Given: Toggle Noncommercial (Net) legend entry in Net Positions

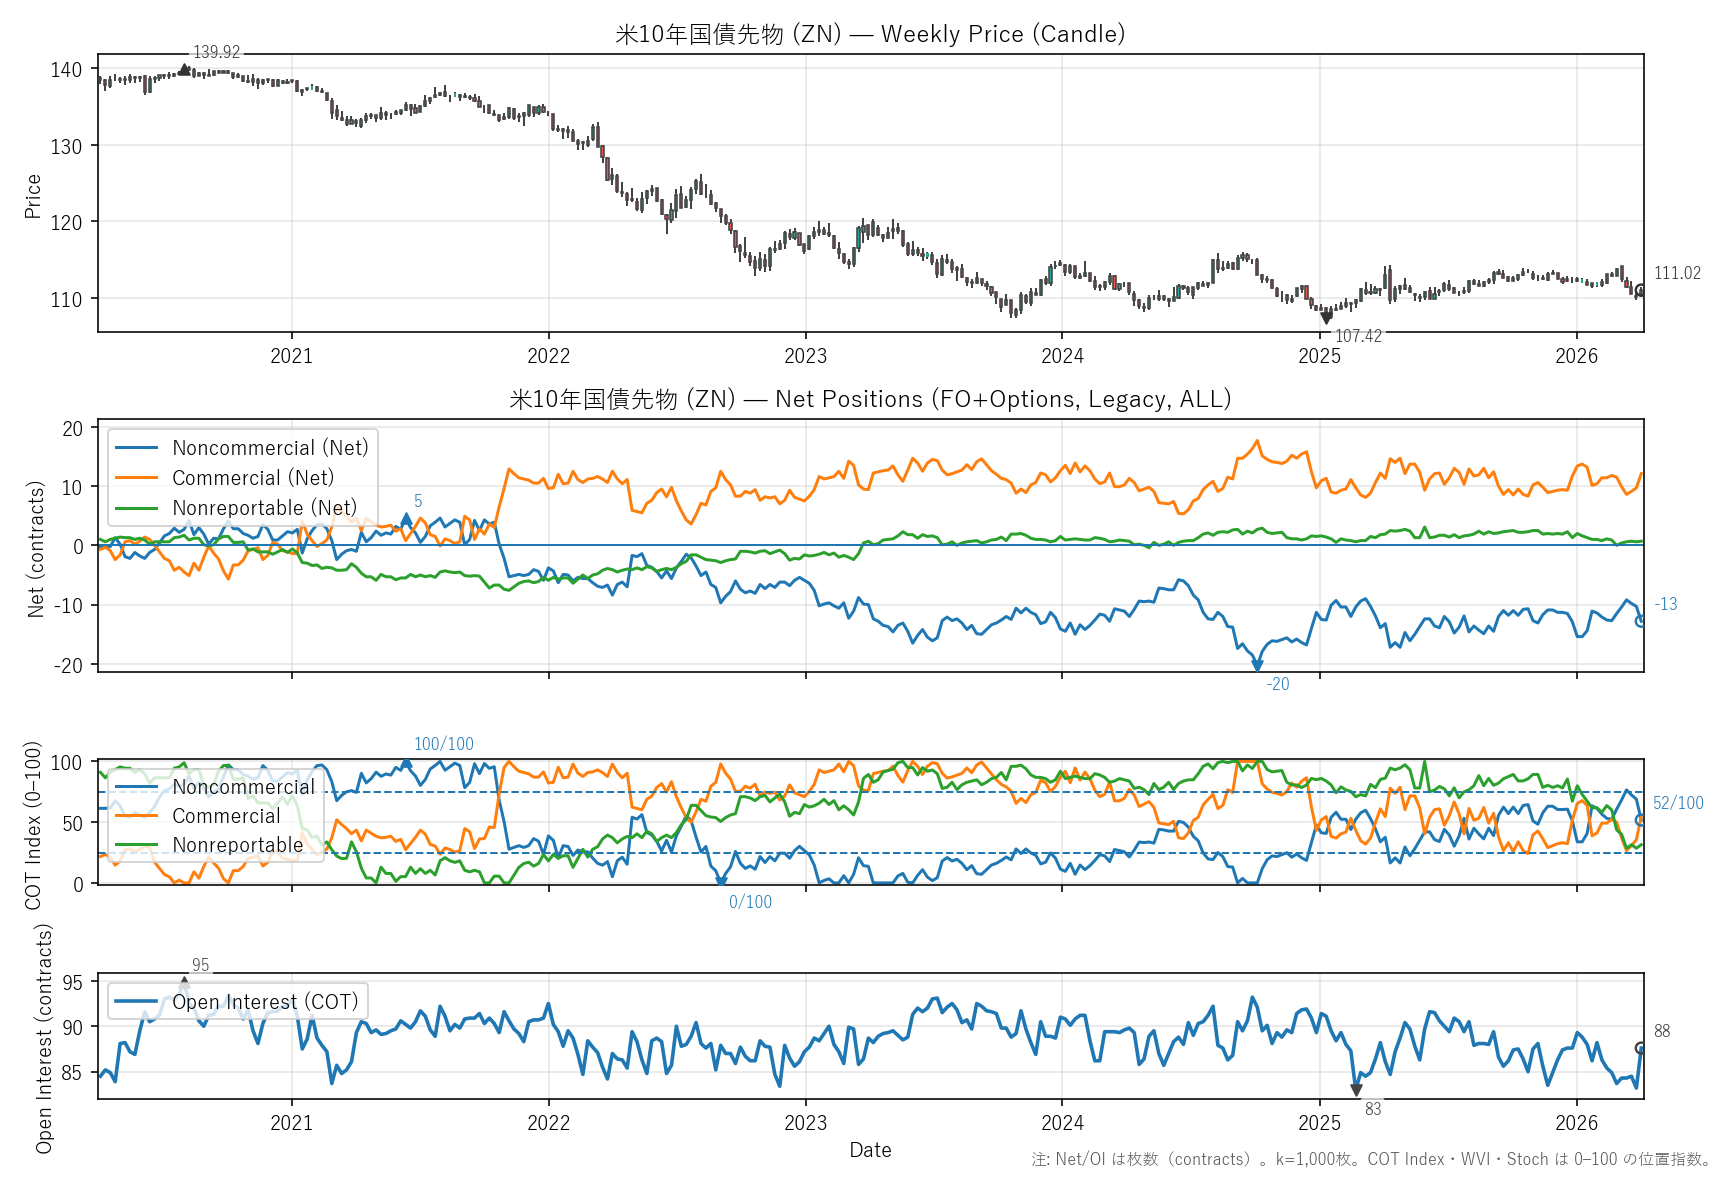Looking at the screenshot, I should 270,448.
